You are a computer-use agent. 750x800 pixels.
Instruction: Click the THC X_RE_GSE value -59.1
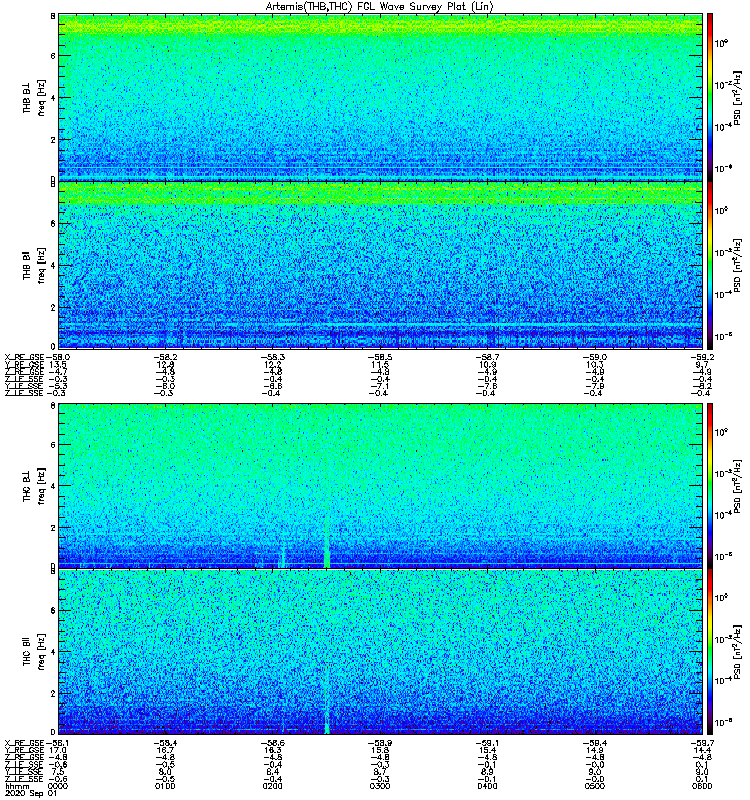click(487, 743)
